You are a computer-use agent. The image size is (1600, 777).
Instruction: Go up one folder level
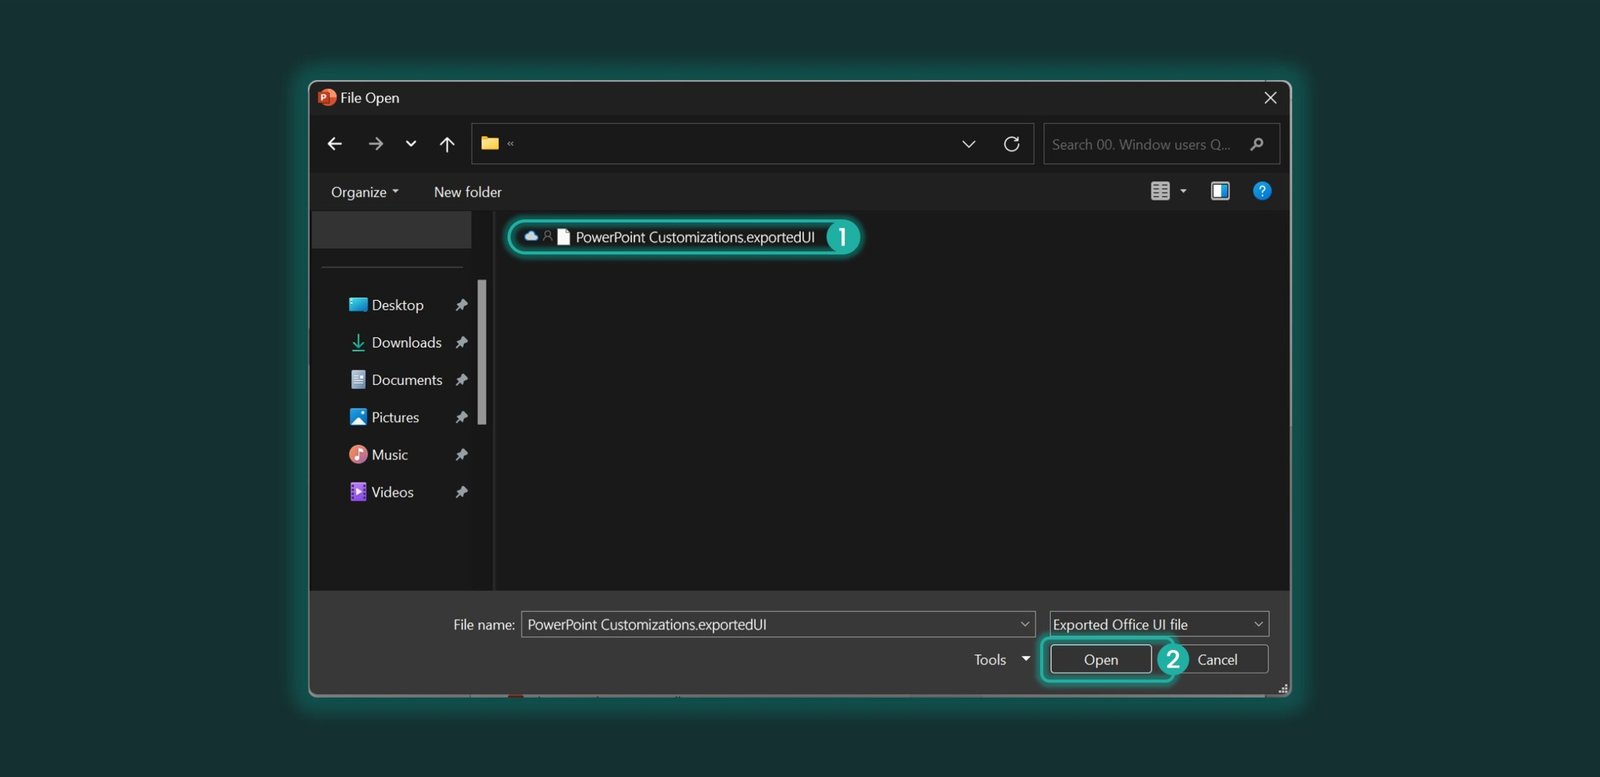click(447, 144)
